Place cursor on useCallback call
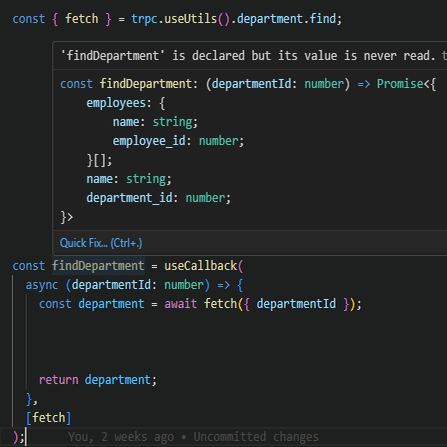This screenshot has height=447, width=447. (x=201, y=266)
